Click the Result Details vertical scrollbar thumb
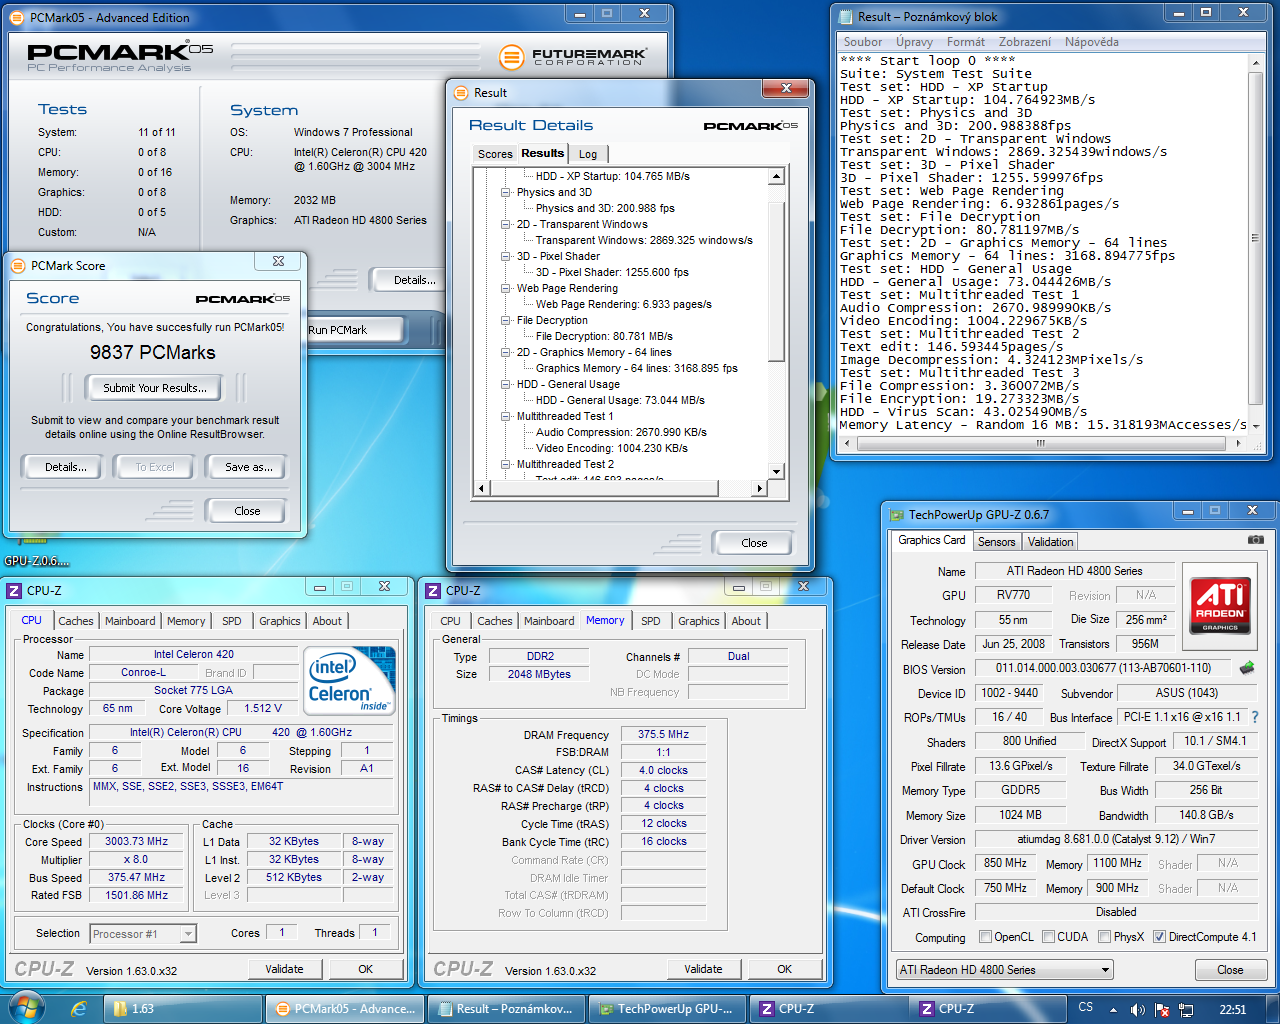Screen dimensions: 1280x1024 click(x=776, y=281)
